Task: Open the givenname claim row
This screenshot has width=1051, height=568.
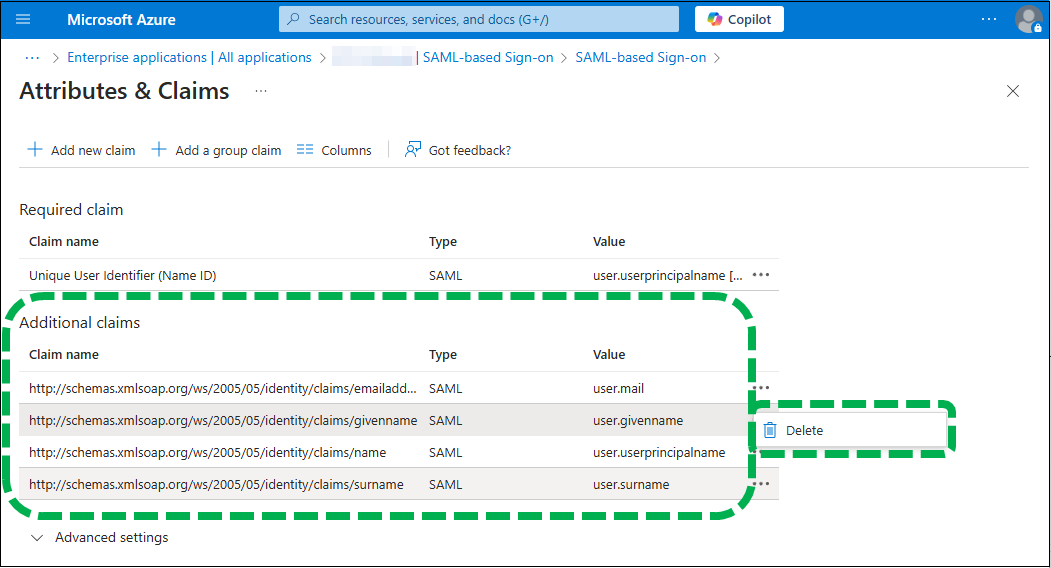Action: click(x=222, y=420)
